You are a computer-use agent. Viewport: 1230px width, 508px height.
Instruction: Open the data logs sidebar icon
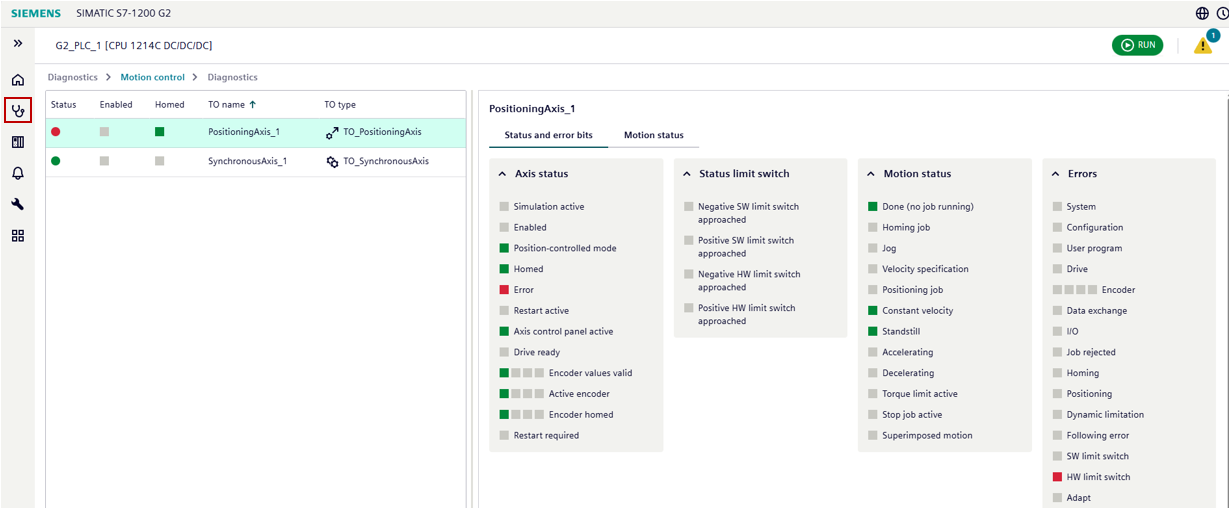tap(18, 142)
